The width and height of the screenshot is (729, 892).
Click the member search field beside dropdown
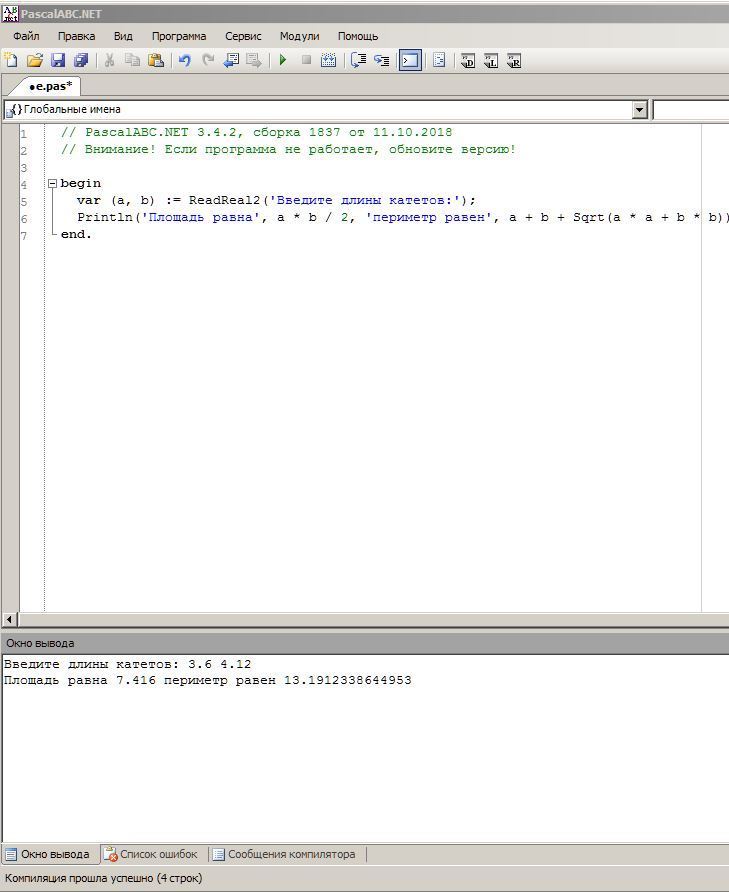tap(690, 110)
